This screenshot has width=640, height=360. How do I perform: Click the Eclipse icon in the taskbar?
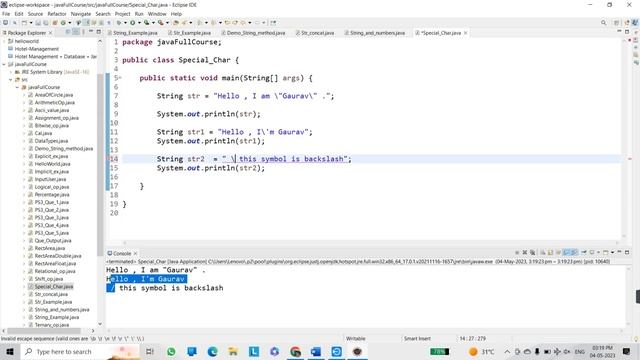[357, 351]
